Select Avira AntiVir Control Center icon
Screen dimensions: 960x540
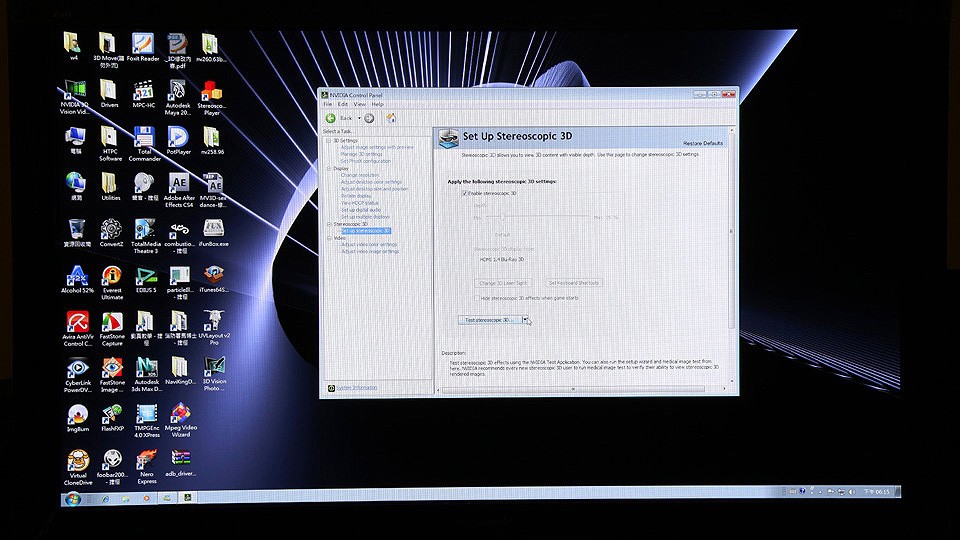(77, 329)
